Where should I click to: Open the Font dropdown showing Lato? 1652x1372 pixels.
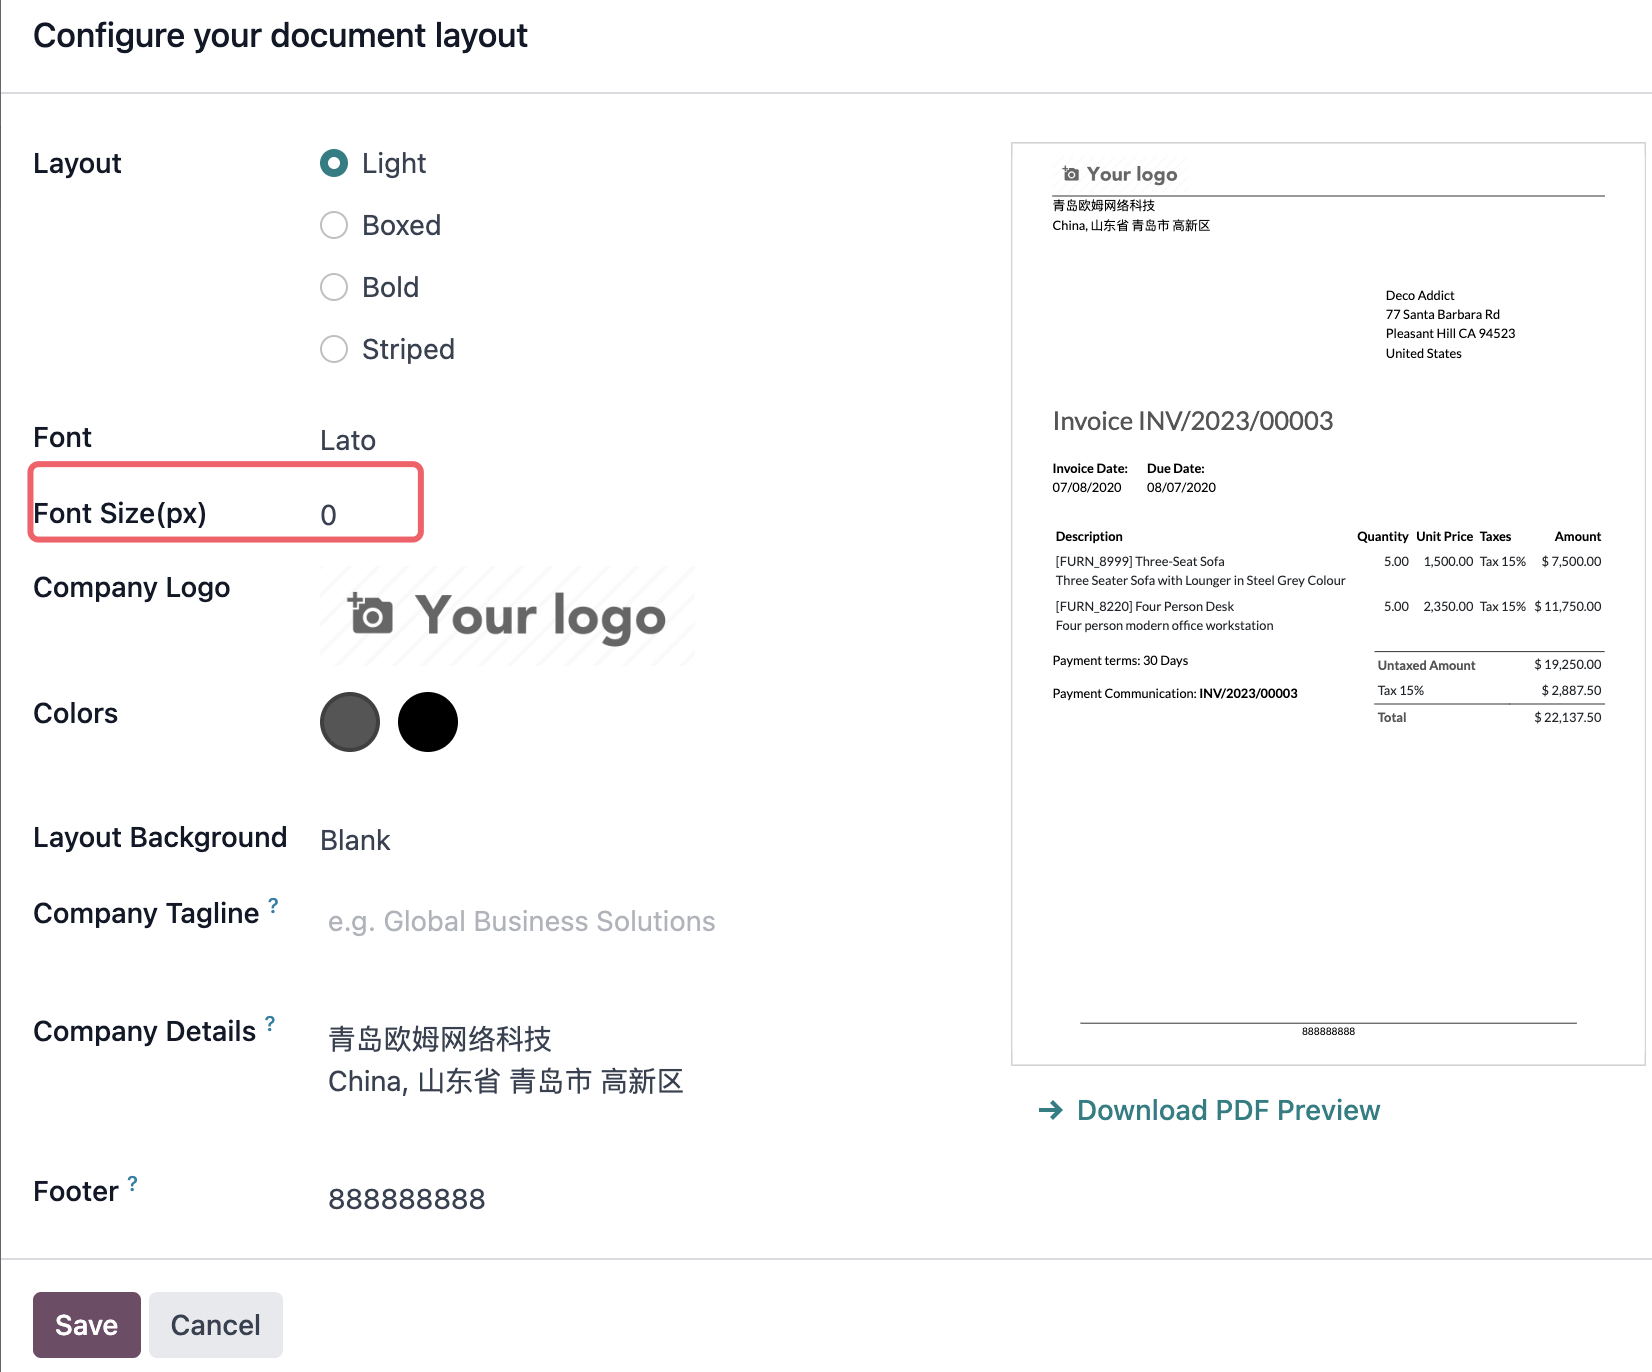(348, 440)
